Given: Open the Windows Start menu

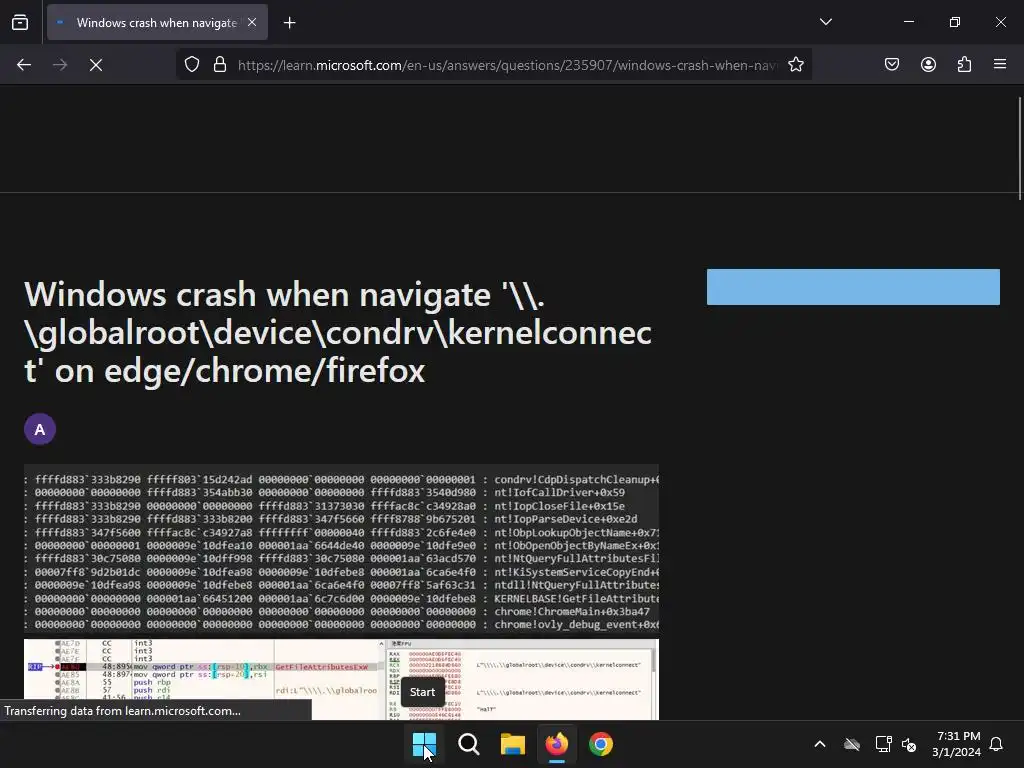Looking at the screenshot, I should pos(424,744).
